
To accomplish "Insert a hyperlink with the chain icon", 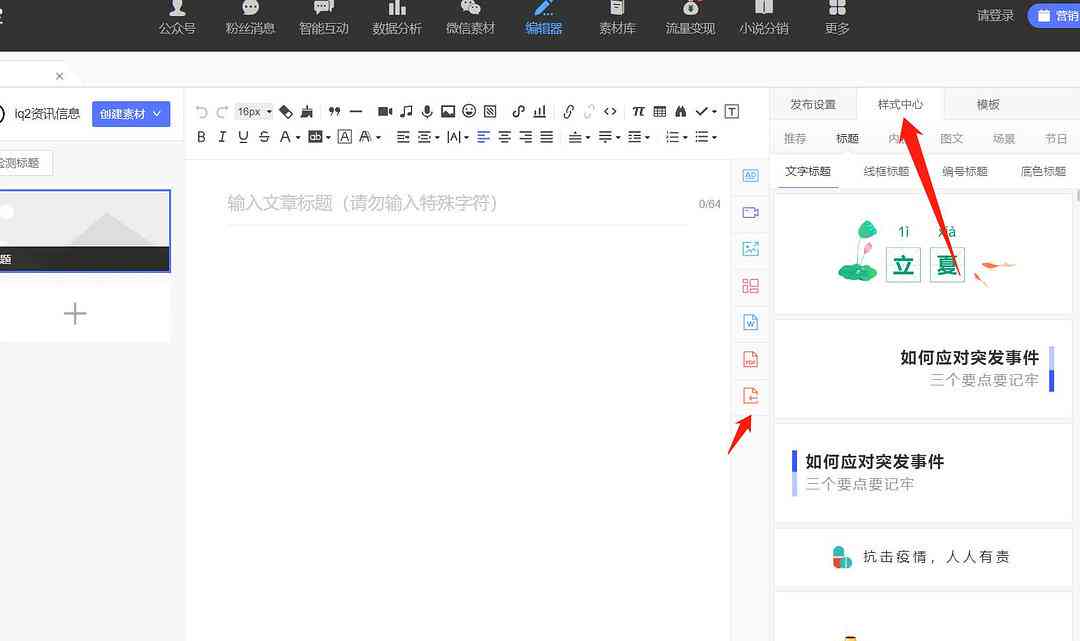I will click(568, 112).
